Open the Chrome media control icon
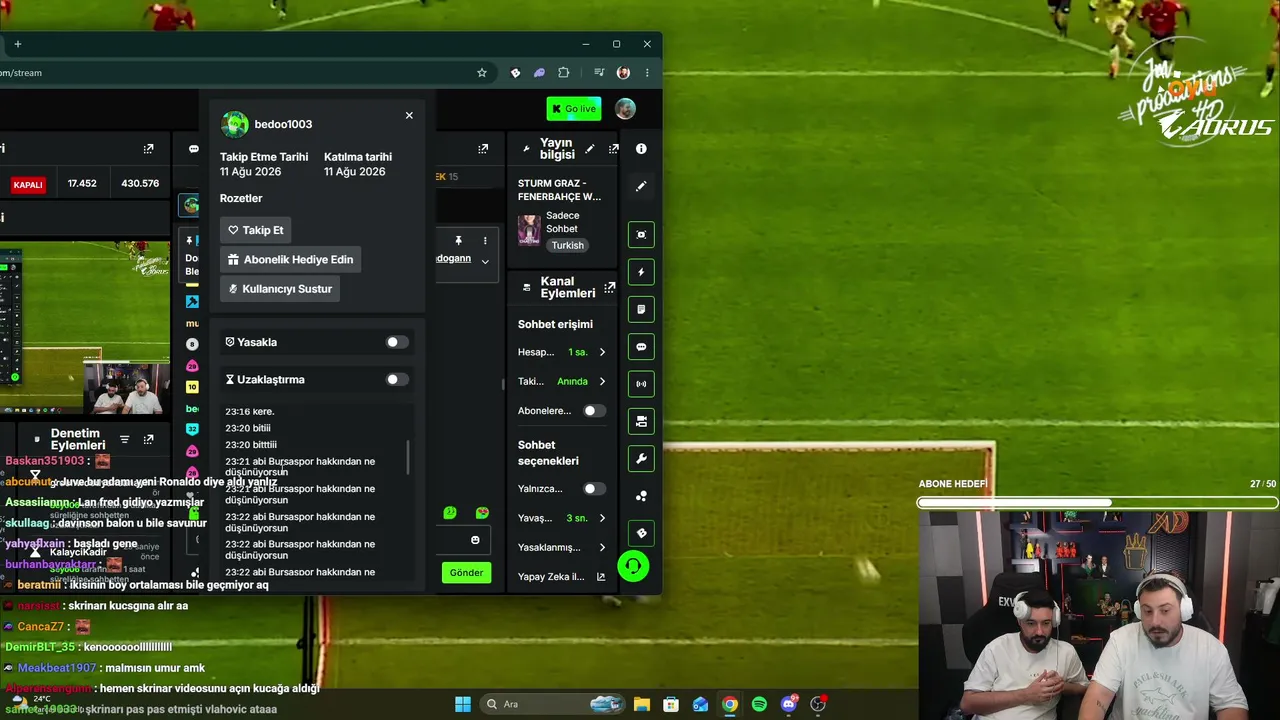Screen dimensions: 1280x720 click(599, 73)
